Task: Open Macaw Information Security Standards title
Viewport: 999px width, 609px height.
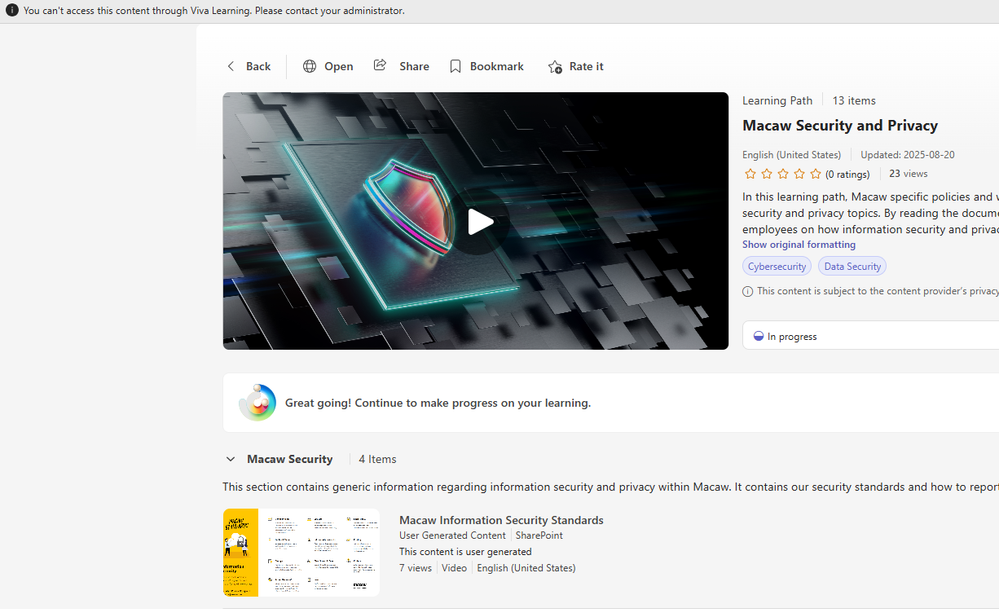Action: (x=501, y=520)
